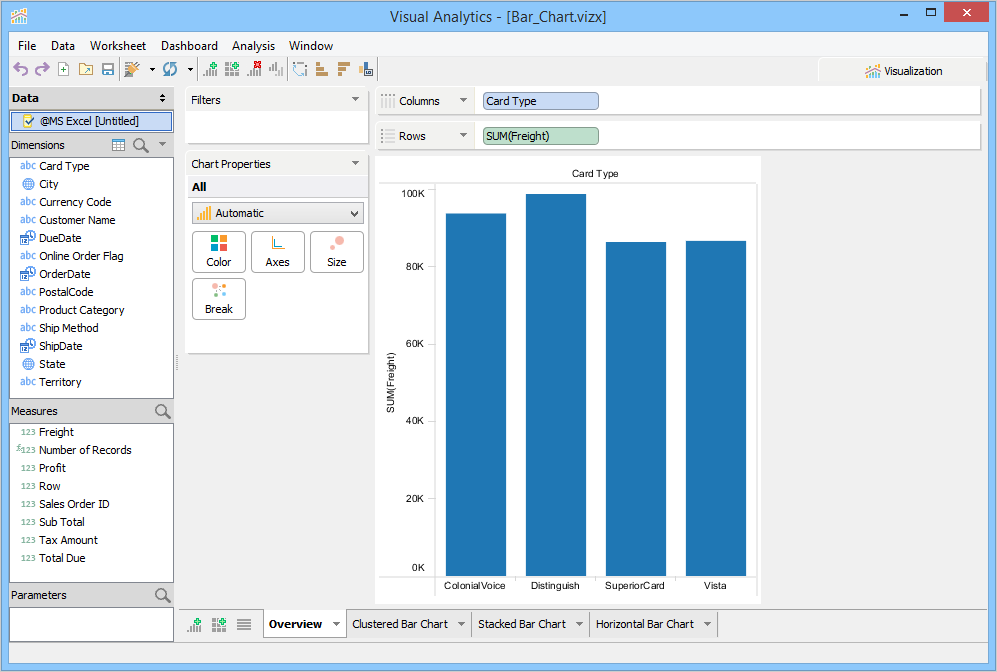Click the Axes button in Chart Properties
This screenshot has height=672, width=997.
click(277, 252)
